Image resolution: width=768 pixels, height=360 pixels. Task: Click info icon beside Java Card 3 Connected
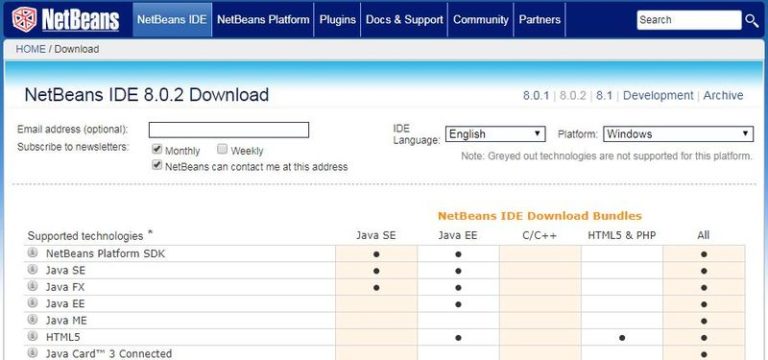click(32, 353)
